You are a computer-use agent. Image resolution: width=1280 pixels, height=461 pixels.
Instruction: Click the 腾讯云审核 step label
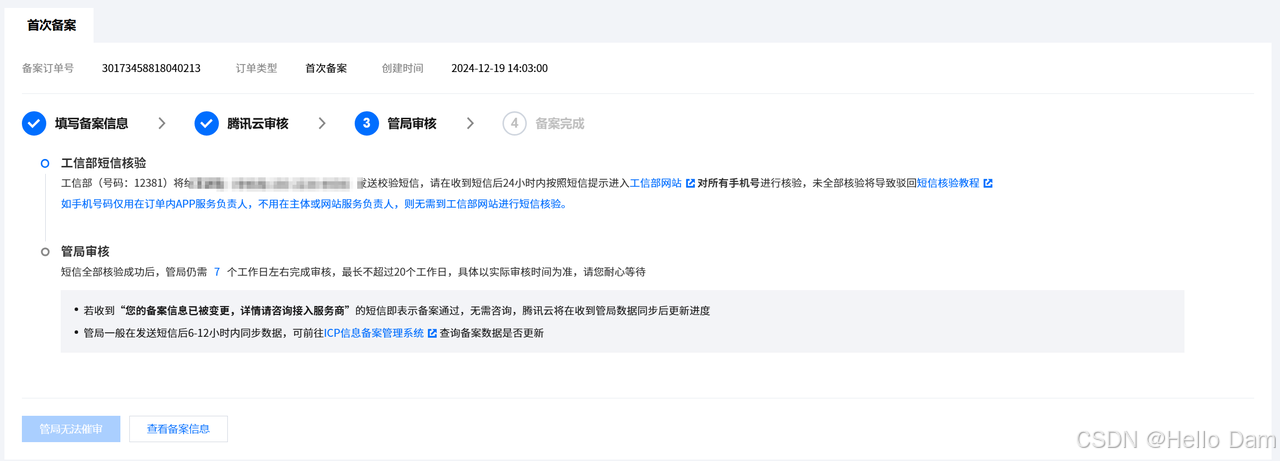258,124
